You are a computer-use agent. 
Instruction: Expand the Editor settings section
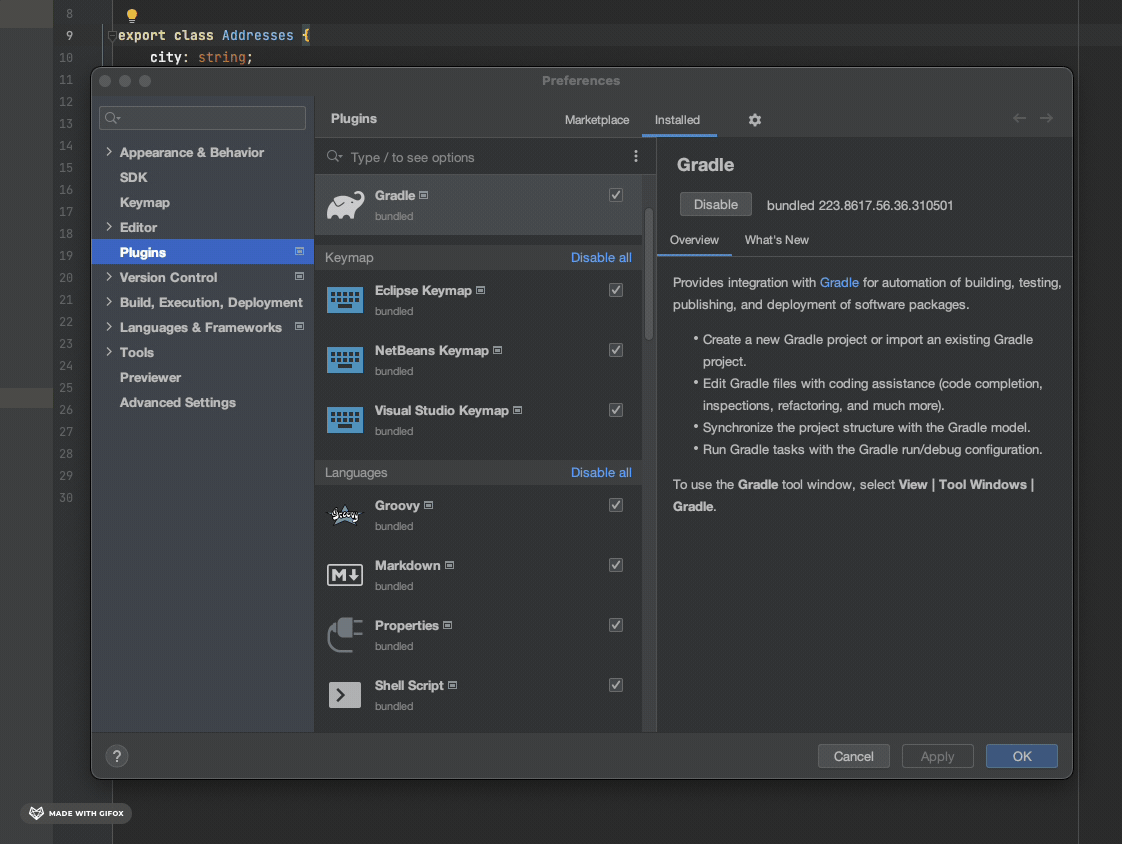(109, 227)
